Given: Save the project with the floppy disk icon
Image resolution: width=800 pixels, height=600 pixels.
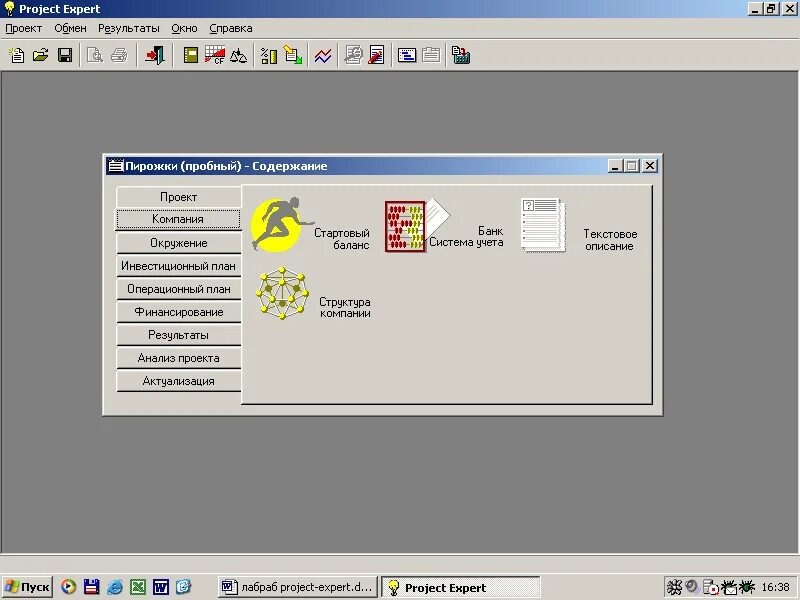Looking at the screenshot, I should pyautogui.click(x=65, y=55).
